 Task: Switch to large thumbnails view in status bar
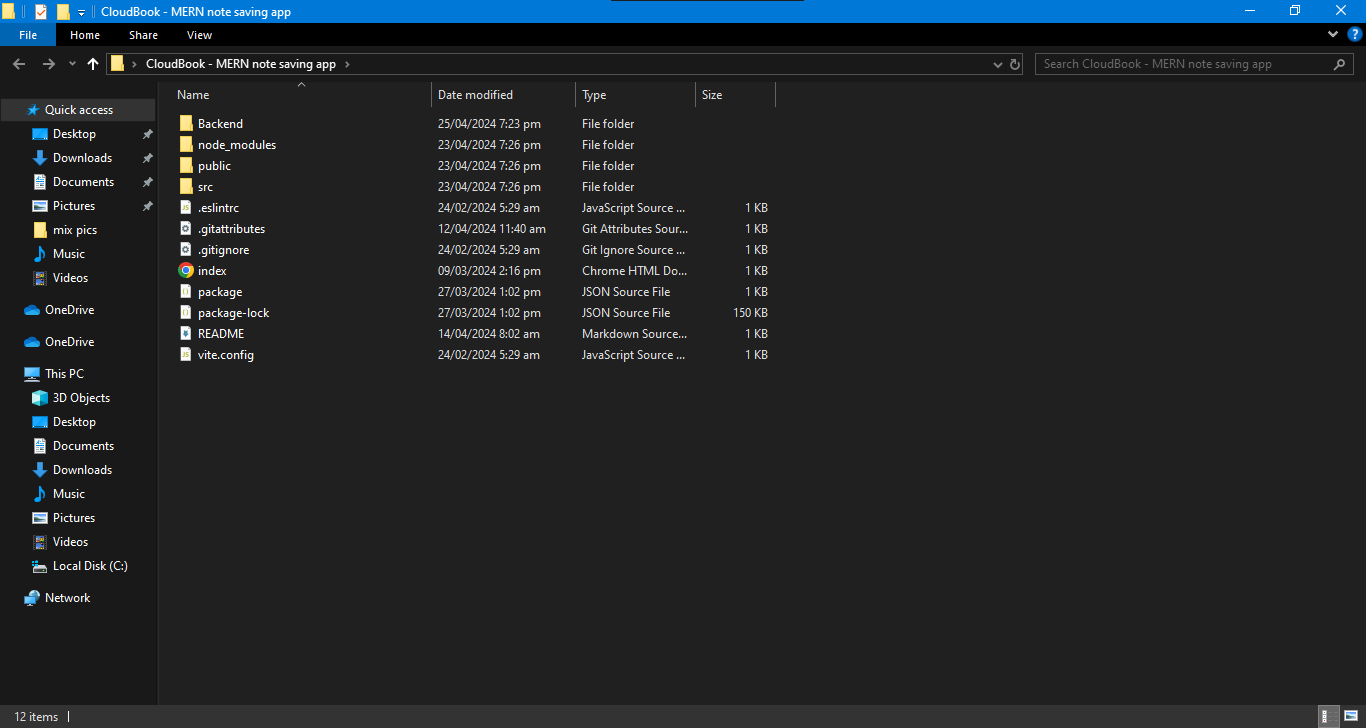pos(1350,716)
